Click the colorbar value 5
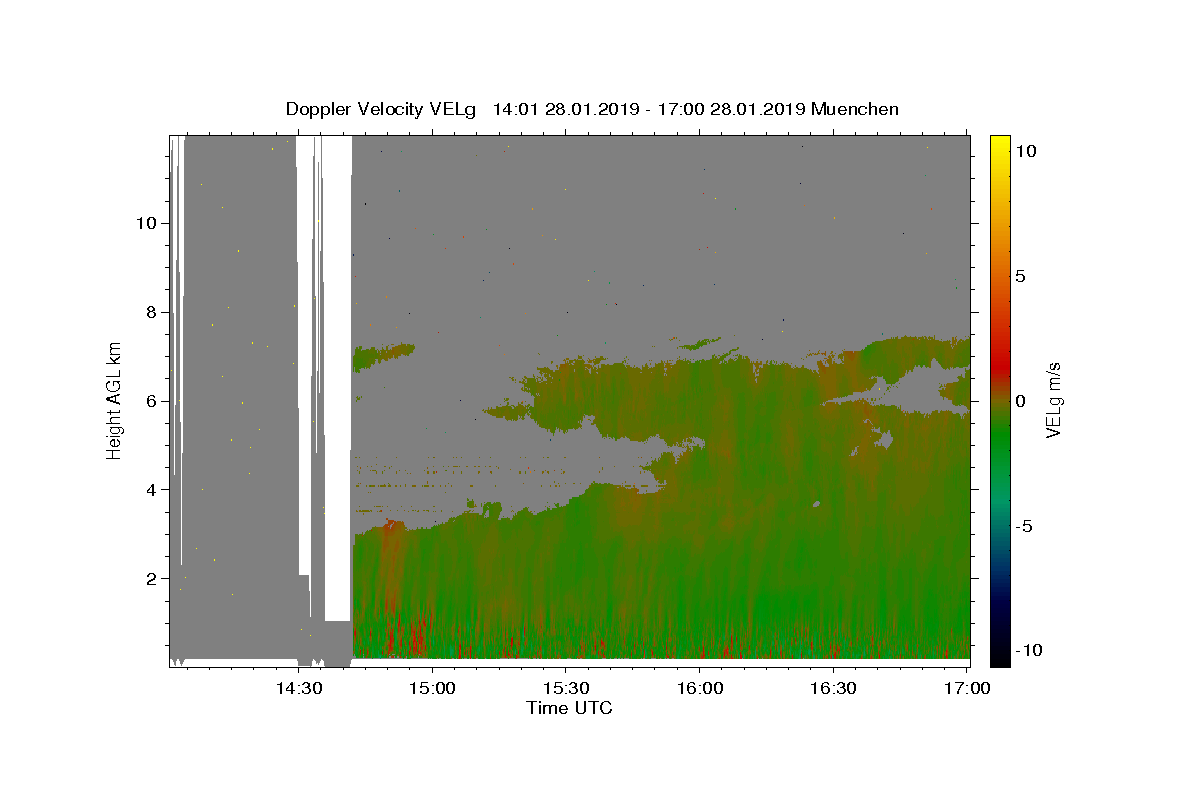Screen dimensions: 1200x800 coord(1020,276)
